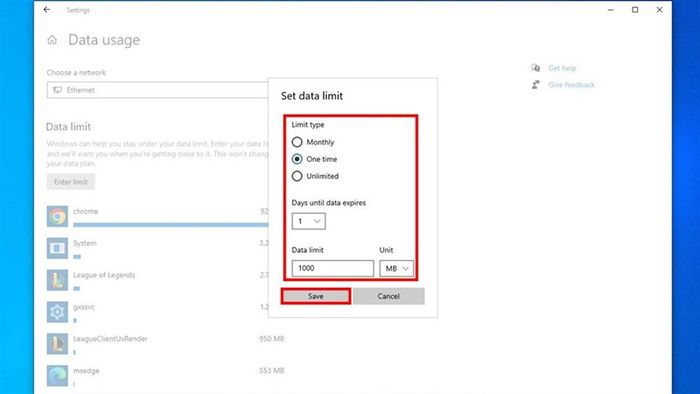Click the System app name
The image size is (700, 394).
(x=85, y=243)
